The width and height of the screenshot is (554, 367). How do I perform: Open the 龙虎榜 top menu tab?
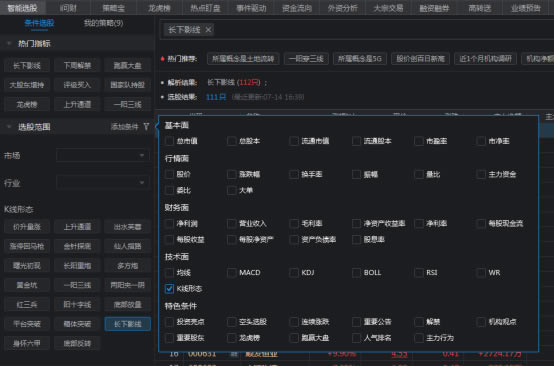[159, 7]
